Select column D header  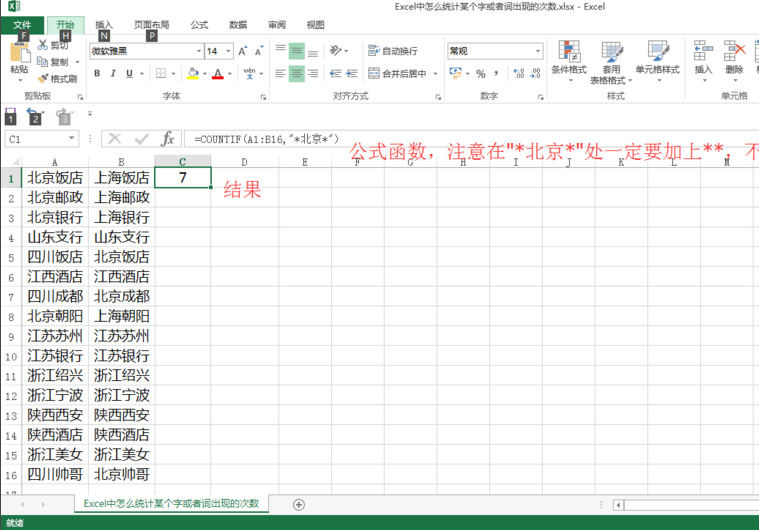(x=244, y=162)
